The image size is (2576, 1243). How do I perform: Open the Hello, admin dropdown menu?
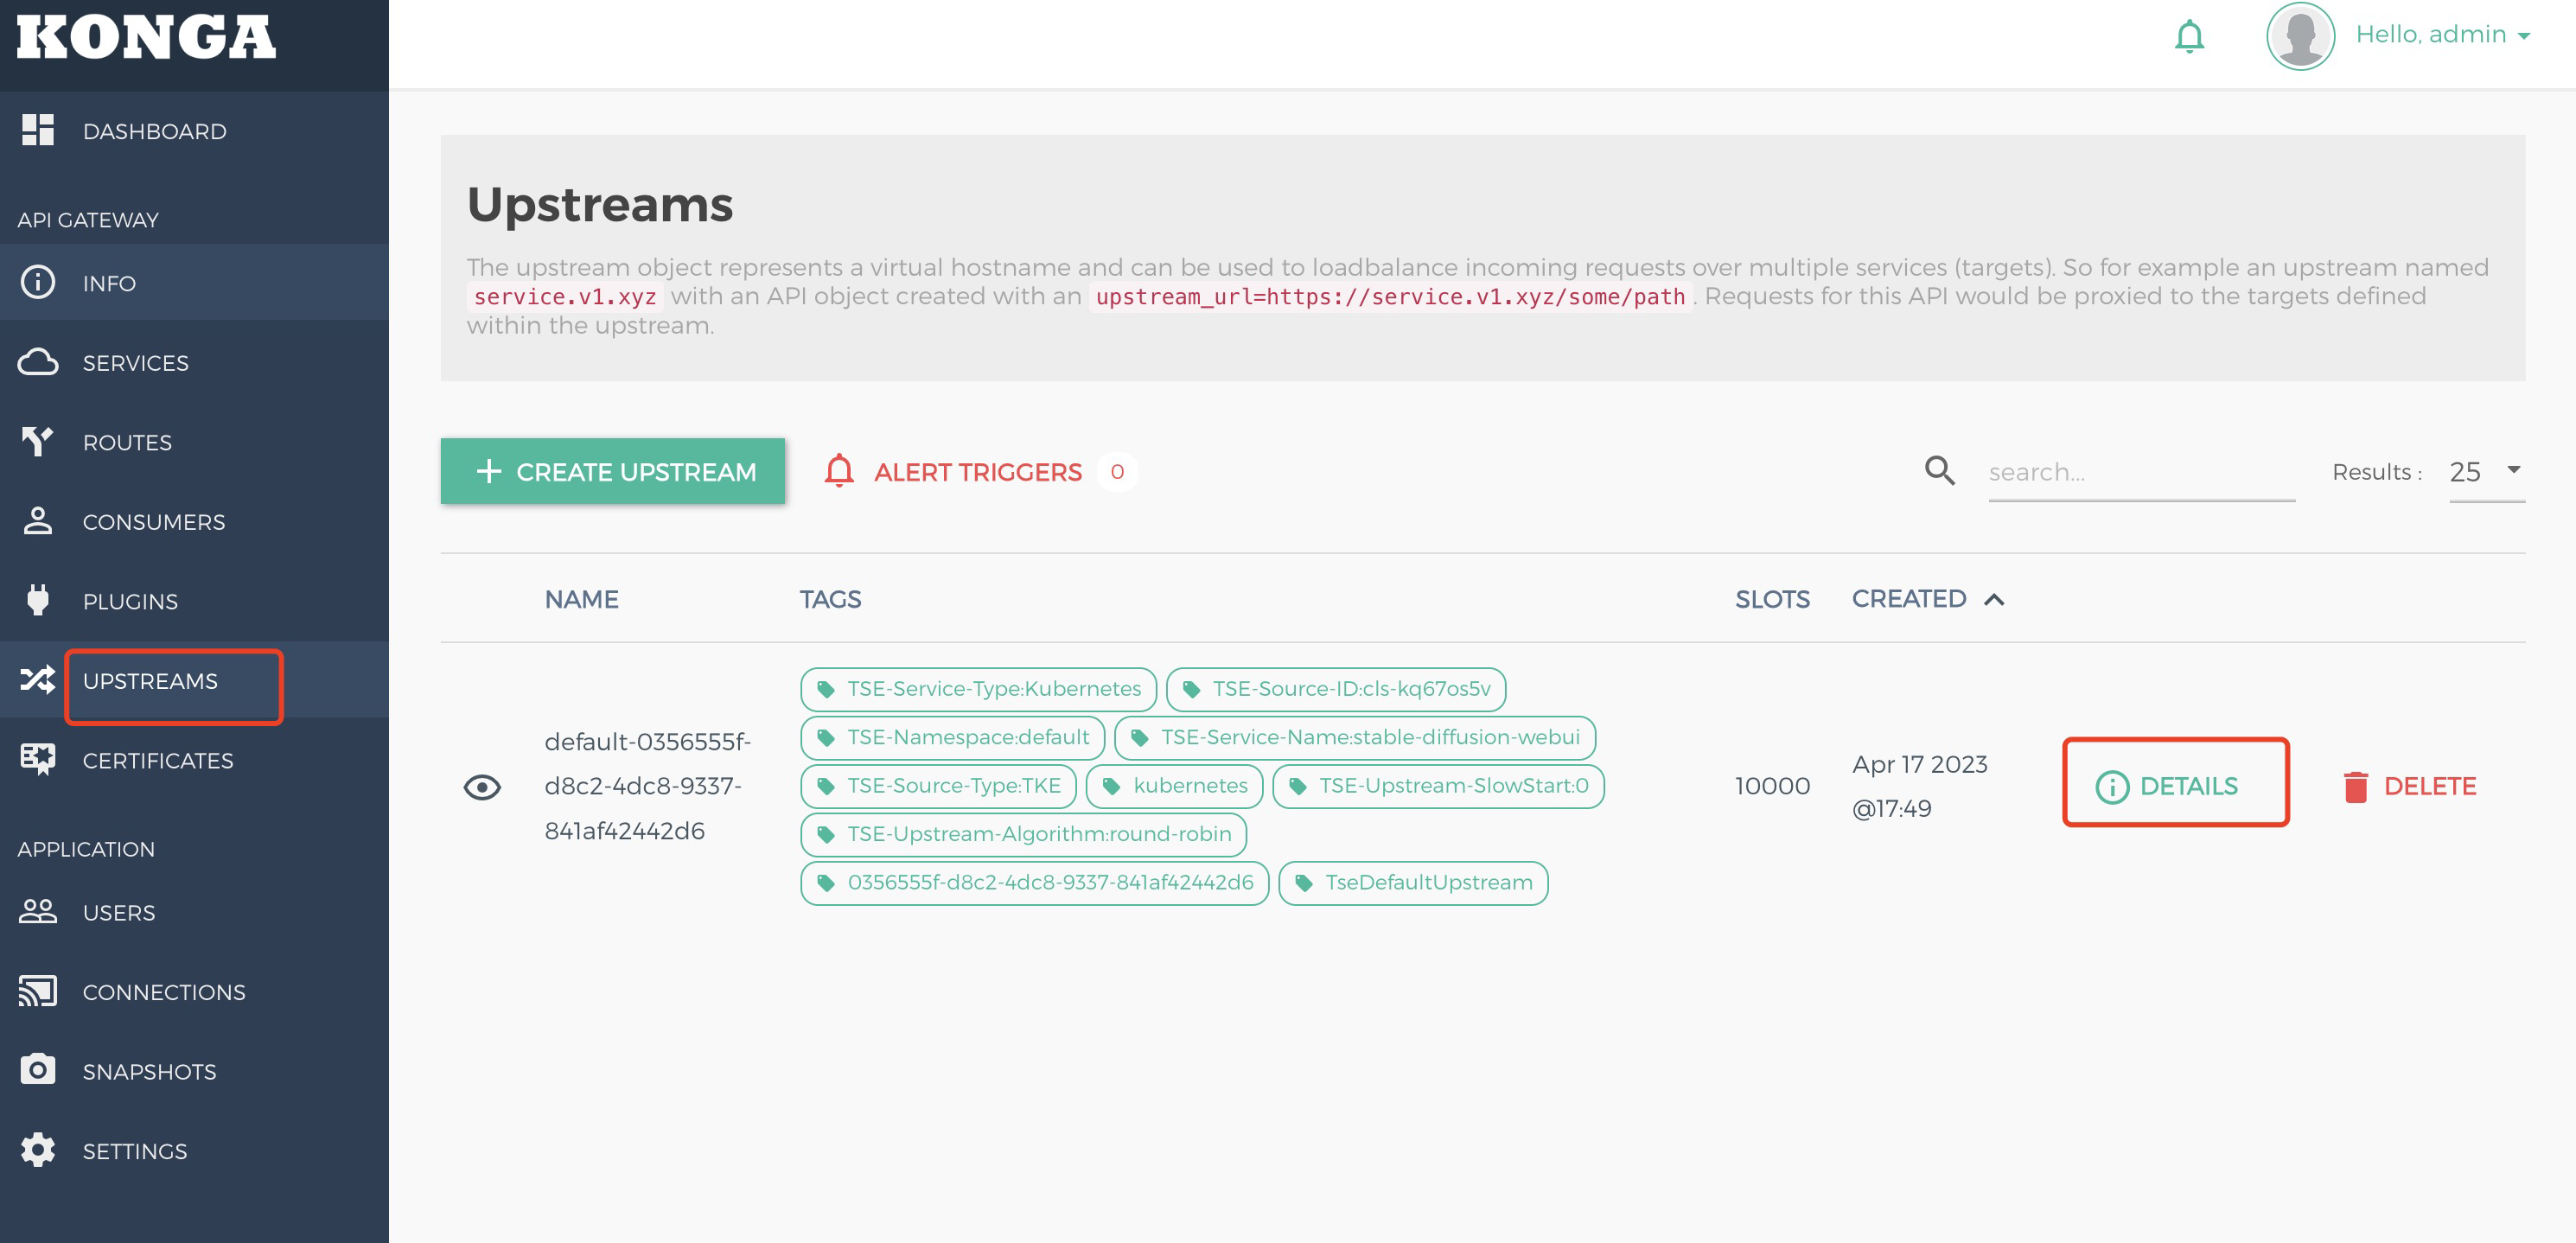(2441, 35)
